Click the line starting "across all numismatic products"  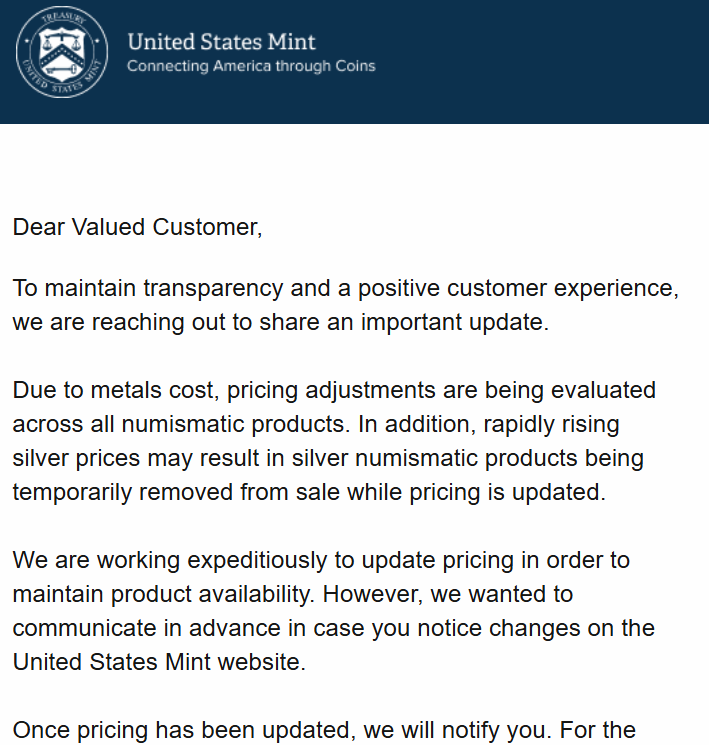pyautogui.click(x=316, y=424)
